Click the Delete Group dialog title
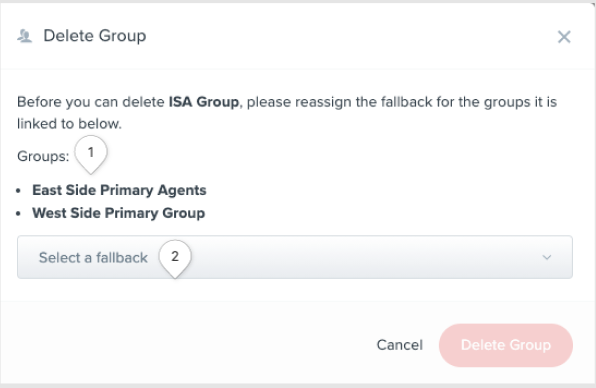 (95, 36)
